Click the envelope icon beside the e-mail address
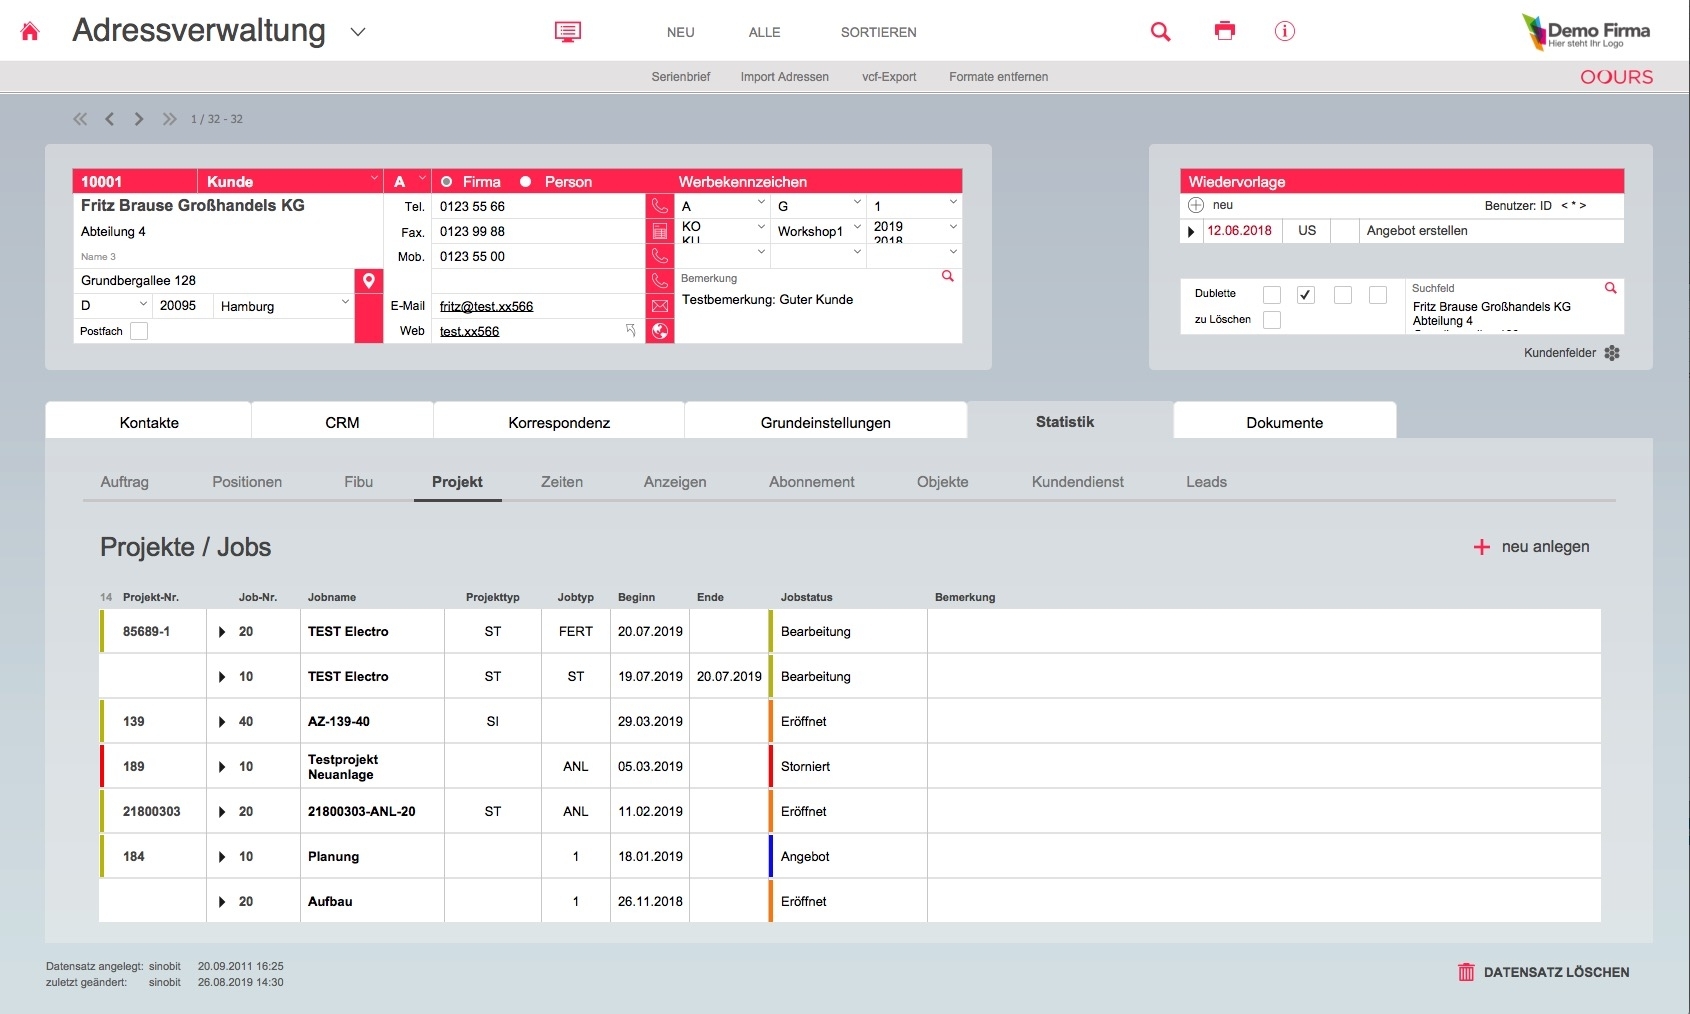 (x=660, y=306)
